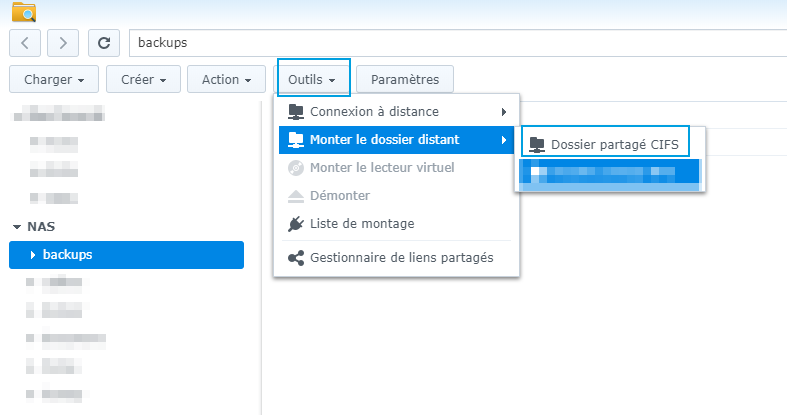Click the Liste de montage plug icon

295,224
